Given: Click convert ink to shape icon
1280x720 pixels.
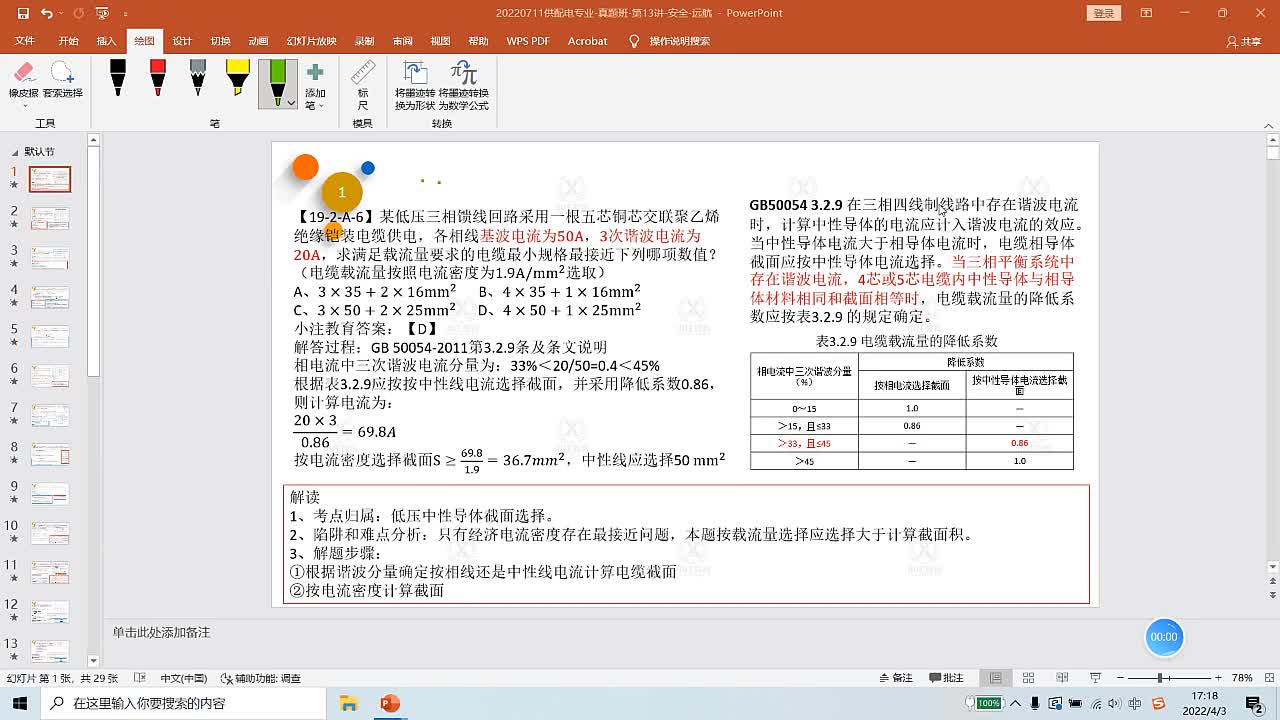Looking at the screenshot, I should tap(415, 84).
